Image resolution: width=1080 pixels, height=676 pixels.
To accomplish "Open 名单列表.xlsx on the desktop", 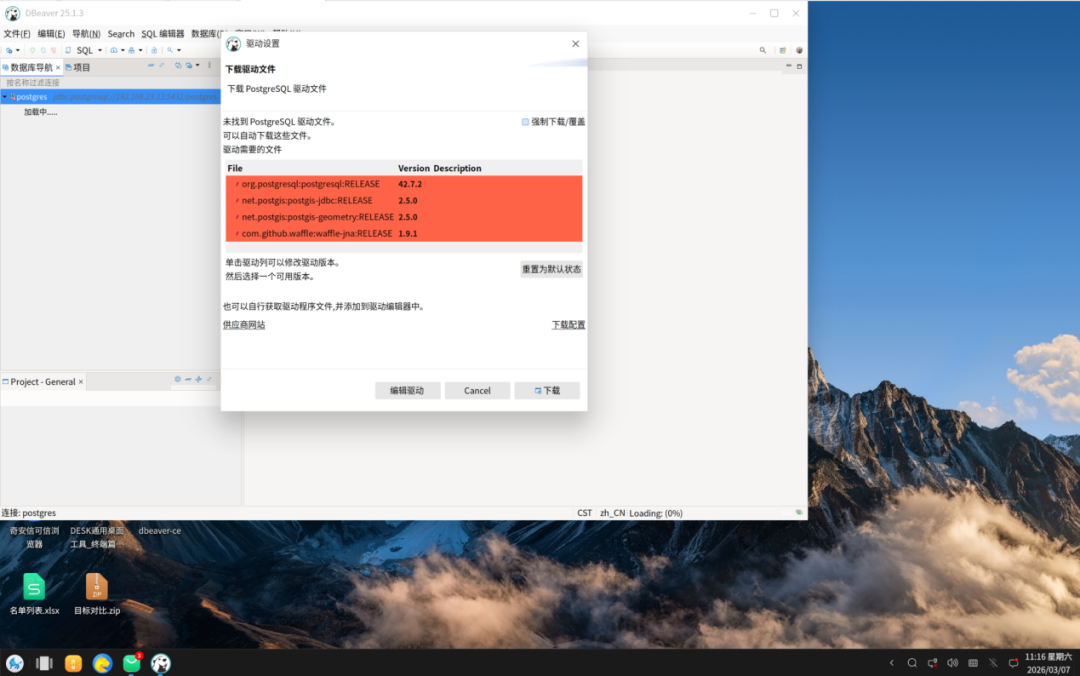I will click(34, 594).
